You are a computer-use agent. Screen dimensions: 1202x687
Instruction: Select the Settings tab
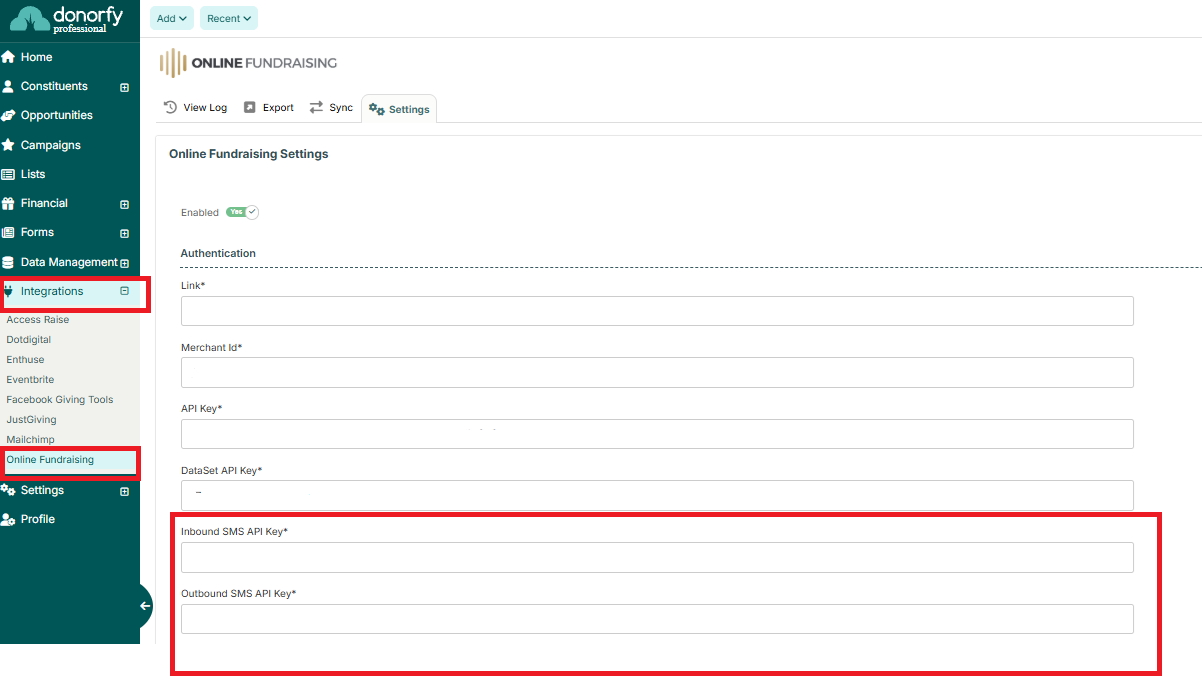(399, 109)
